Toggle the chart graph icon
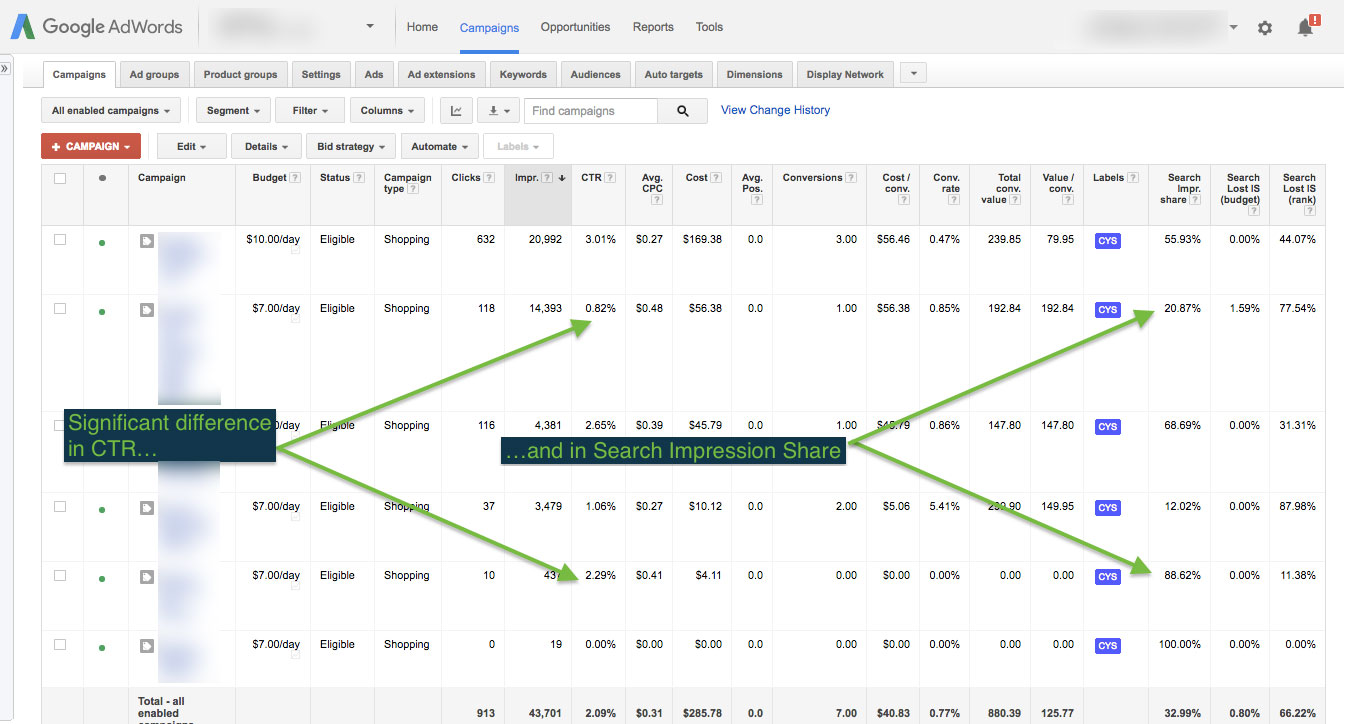The width and height of the screenshot is (1346, 724). click(456, 111)
